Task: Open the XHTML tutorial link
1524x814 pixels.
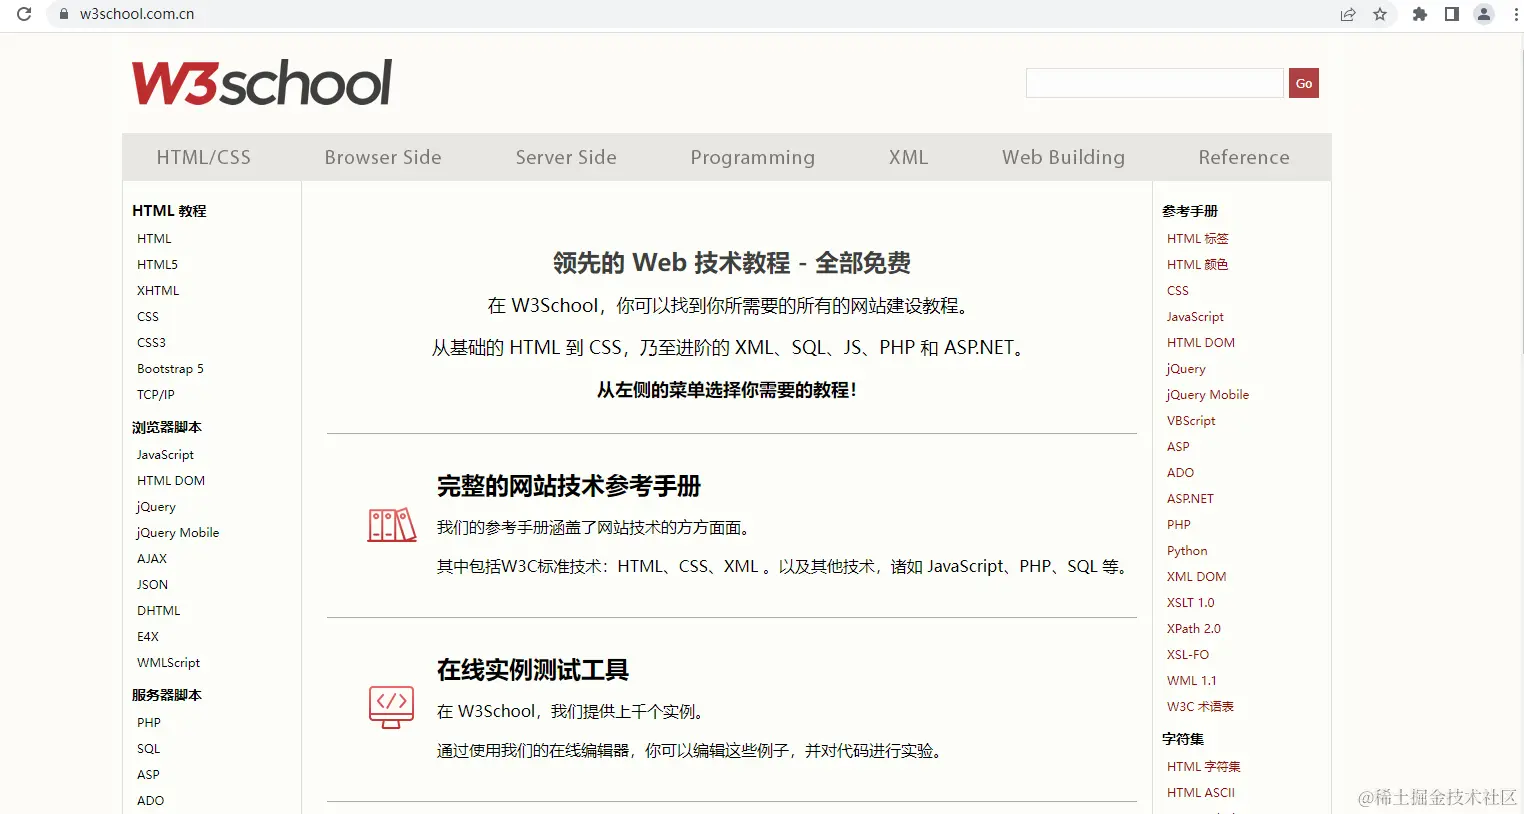Action: point(158,291)
